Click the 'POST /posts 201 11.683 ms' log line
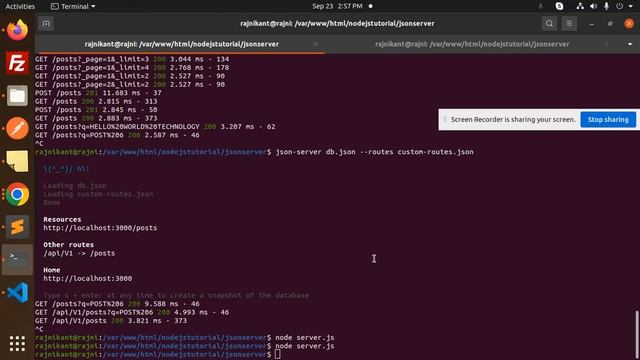The image size is (640, 360). pyautogui.click(x=98, y=93)
